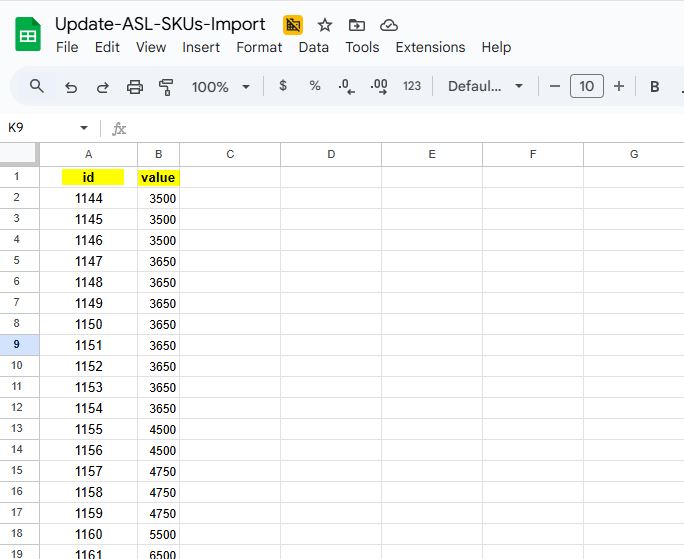Open more number formats 123
Screen dimensions: 684x559
tap(412, 86)
